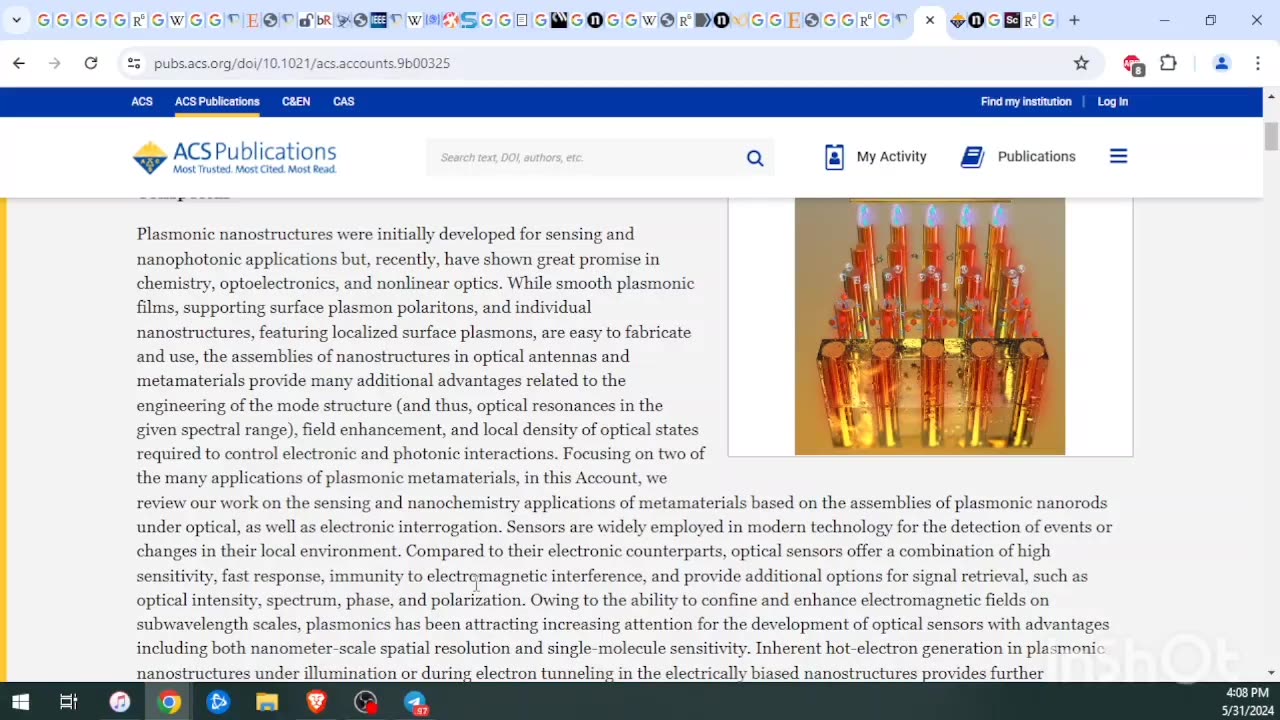Click the Log In link
The height and width of the screenshot is (720, 1280).
(1113, 102)
